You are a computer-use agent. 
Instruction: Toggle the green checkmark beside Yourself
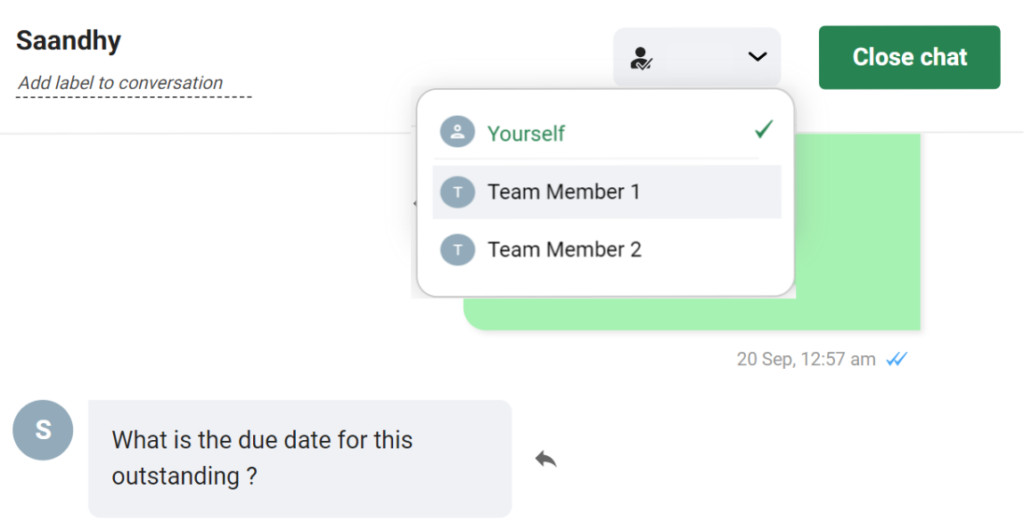pyautogui.click(x=763, y=129)
